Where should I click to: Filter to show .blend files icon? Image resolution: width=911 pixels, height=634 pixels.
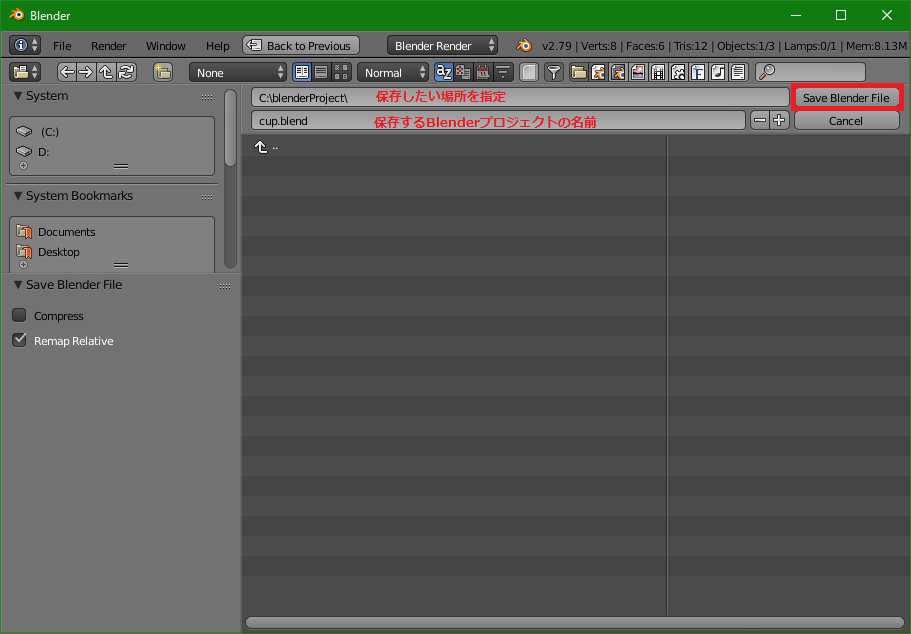[598, 73]
